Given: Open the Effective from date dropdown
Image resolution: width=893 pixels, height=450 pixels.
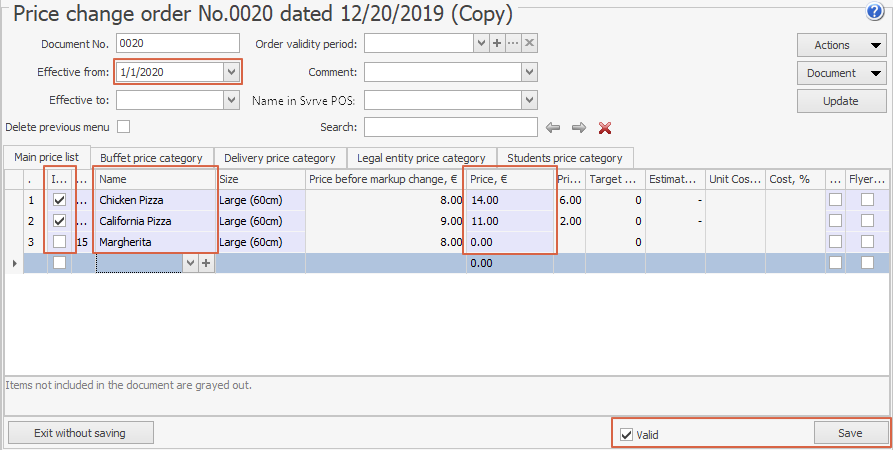Looking at the screenshot, I should (x=231, y=72).
